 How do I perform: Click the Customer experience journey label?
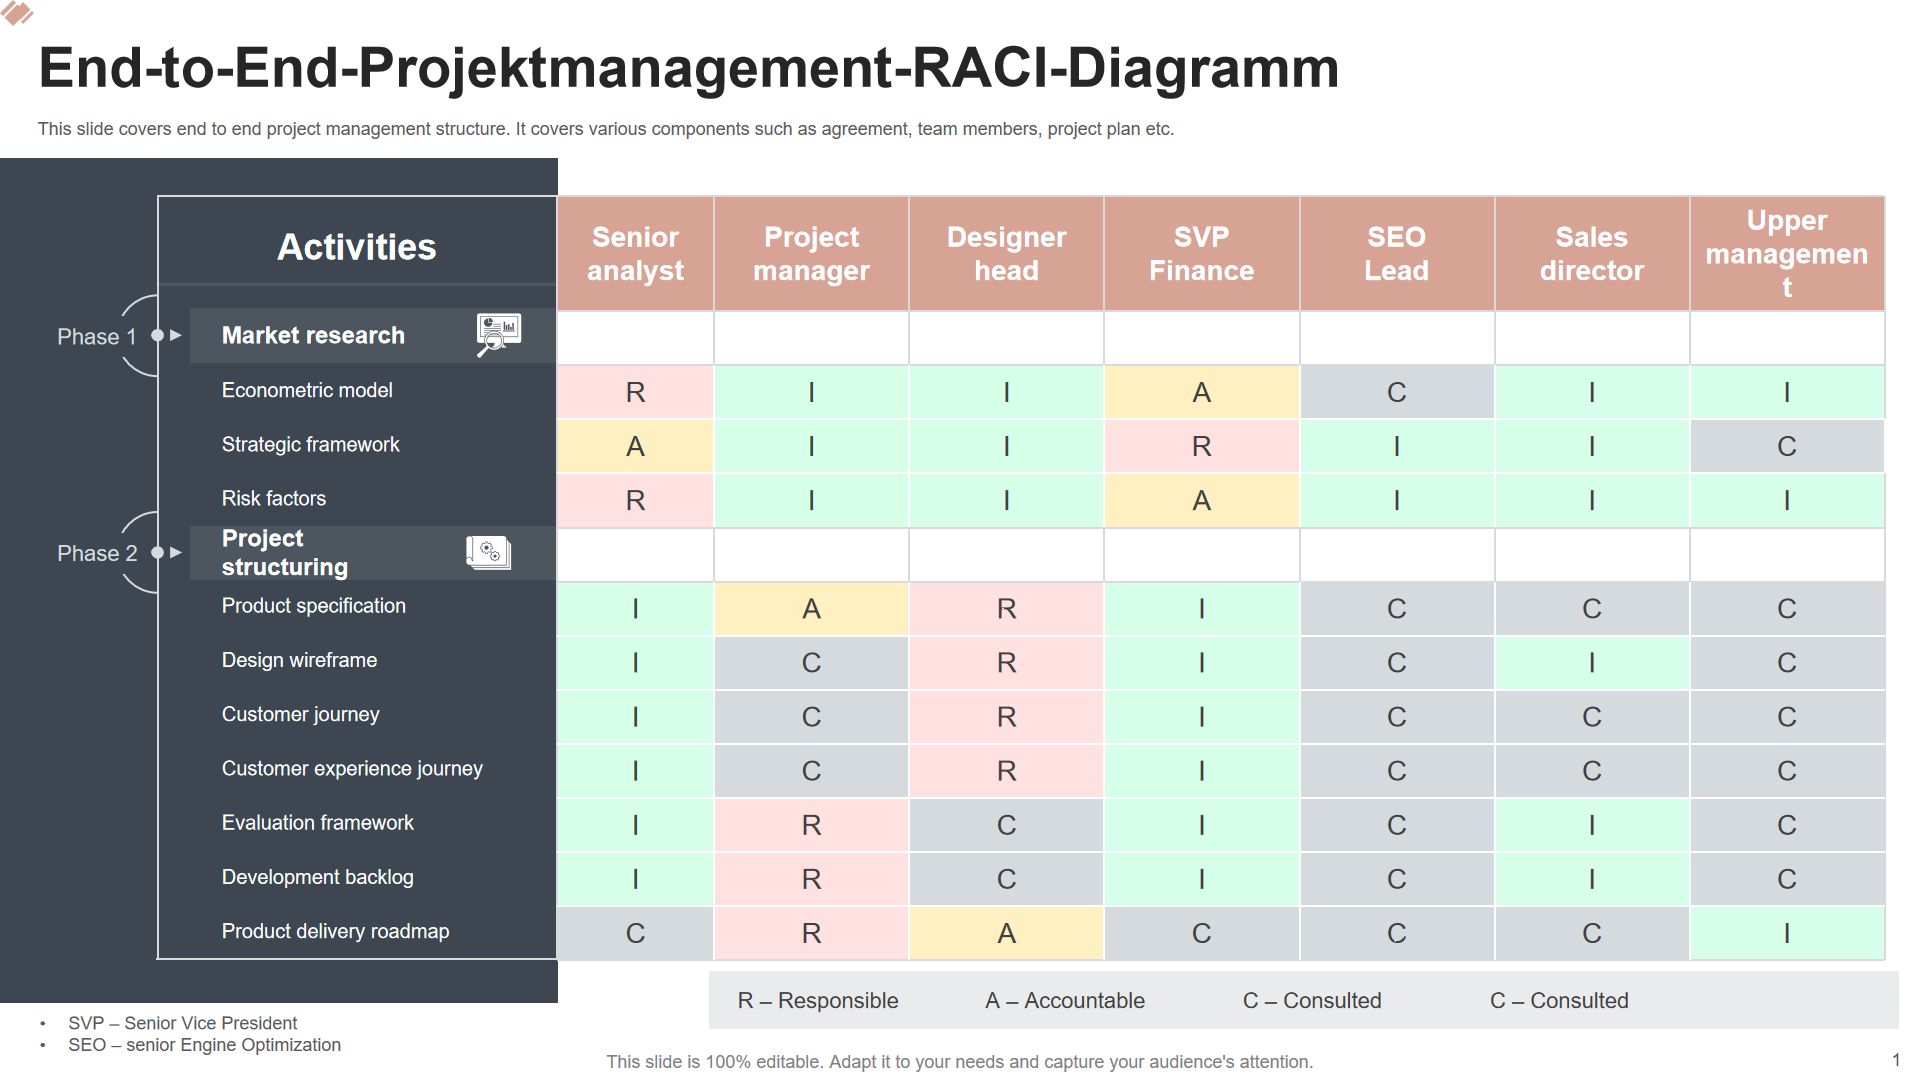click(352, 769)
